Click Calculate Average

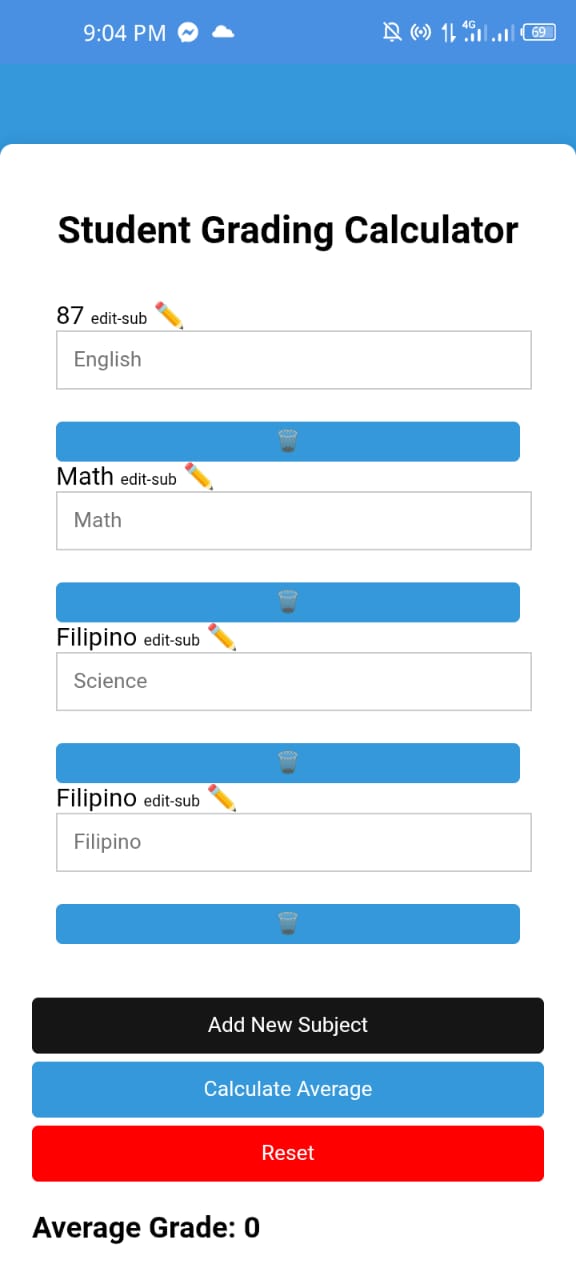[288, 1089]
